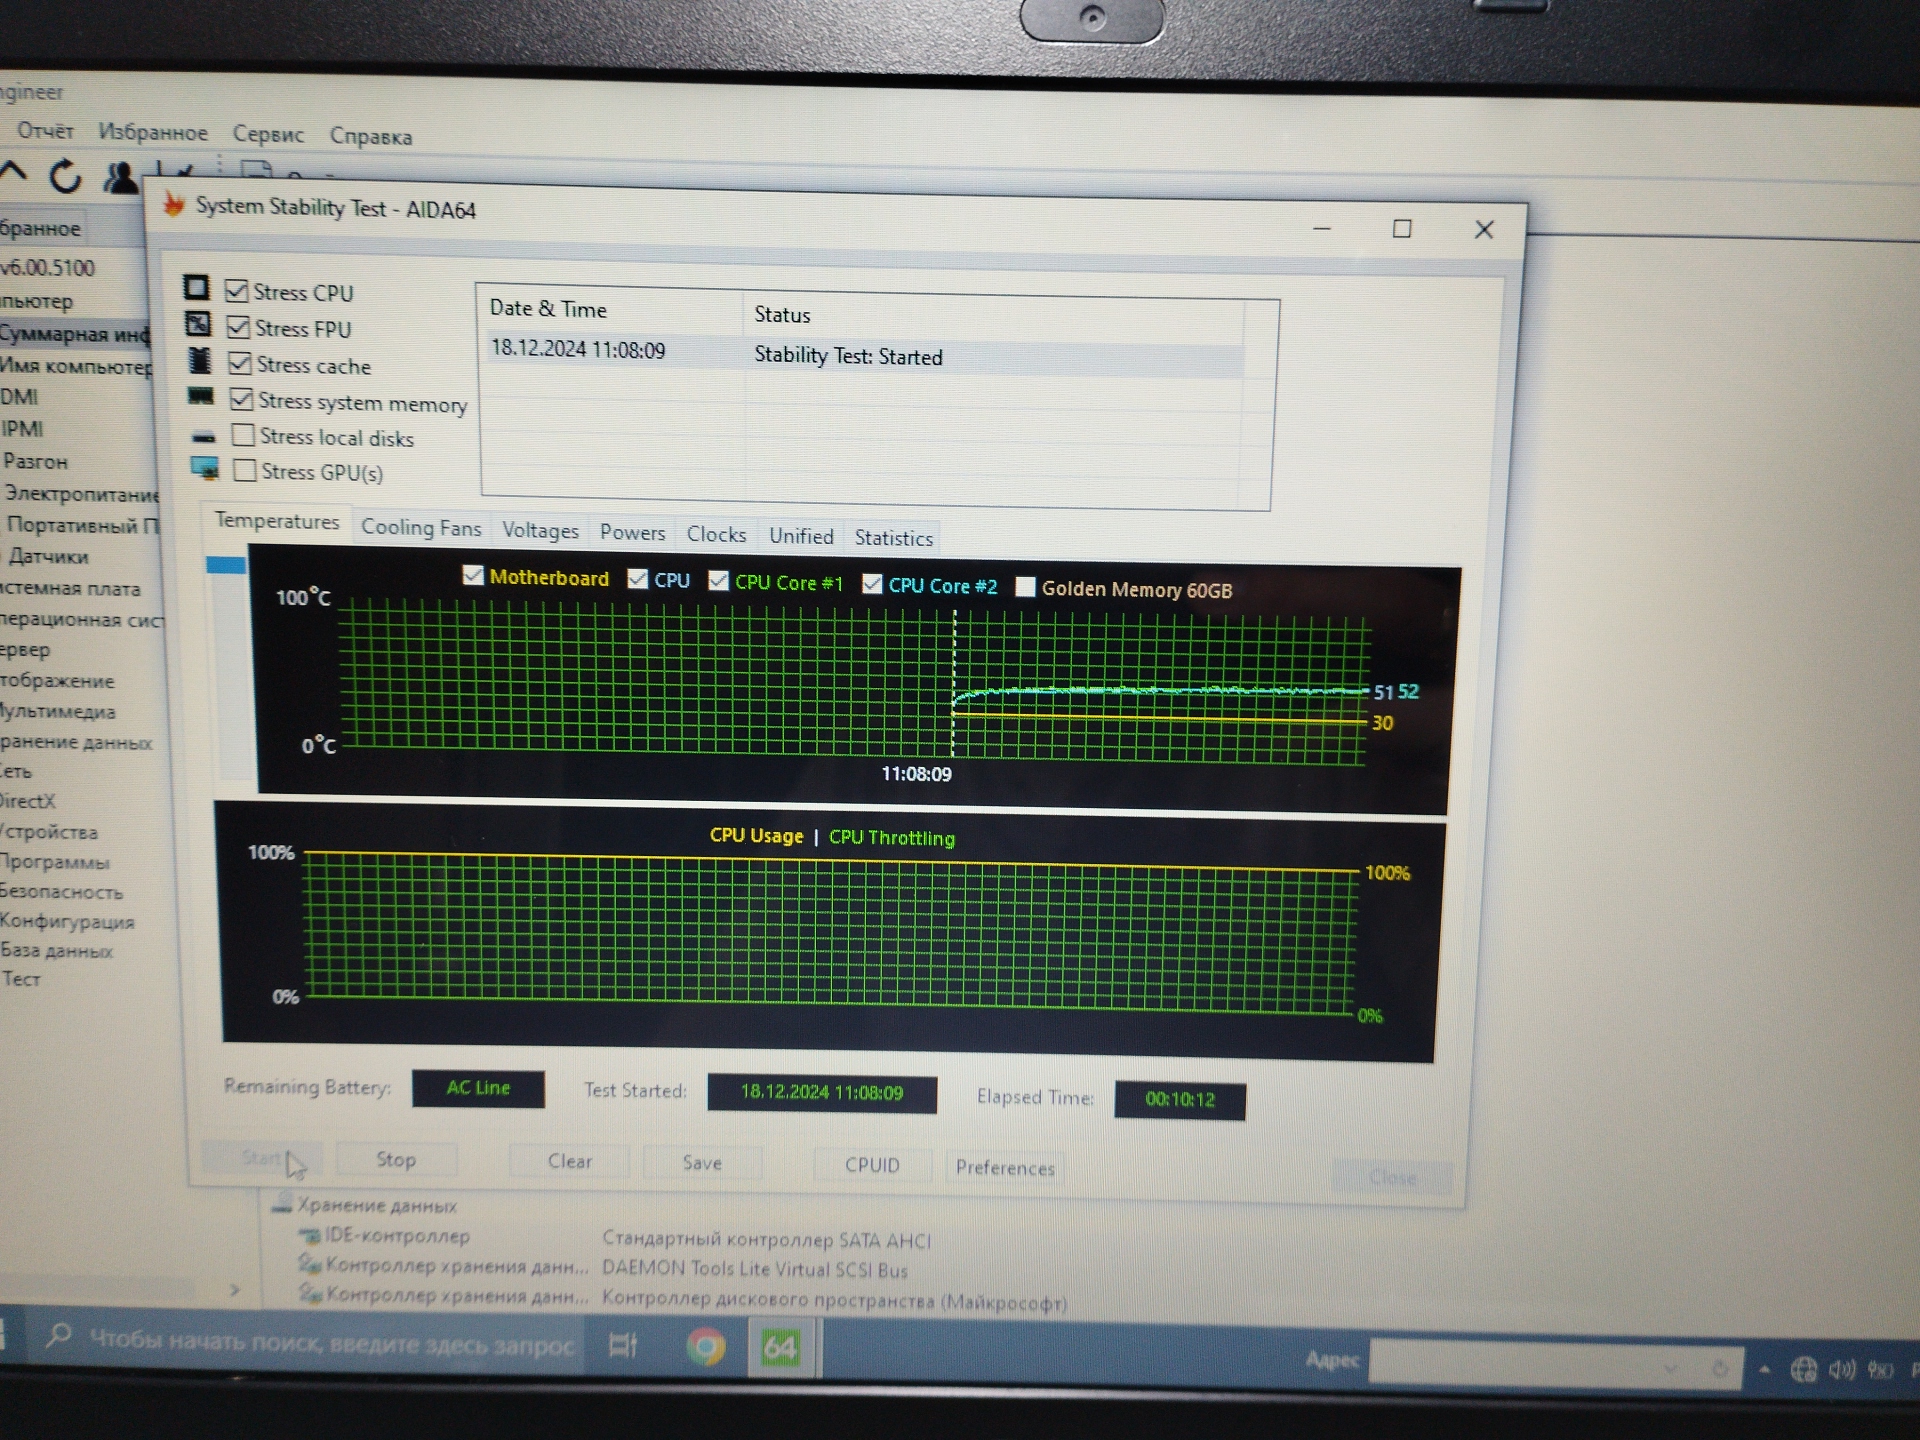Click the IDE-контроллер row
The image size is (1920, 1440).
(617, 1238)
